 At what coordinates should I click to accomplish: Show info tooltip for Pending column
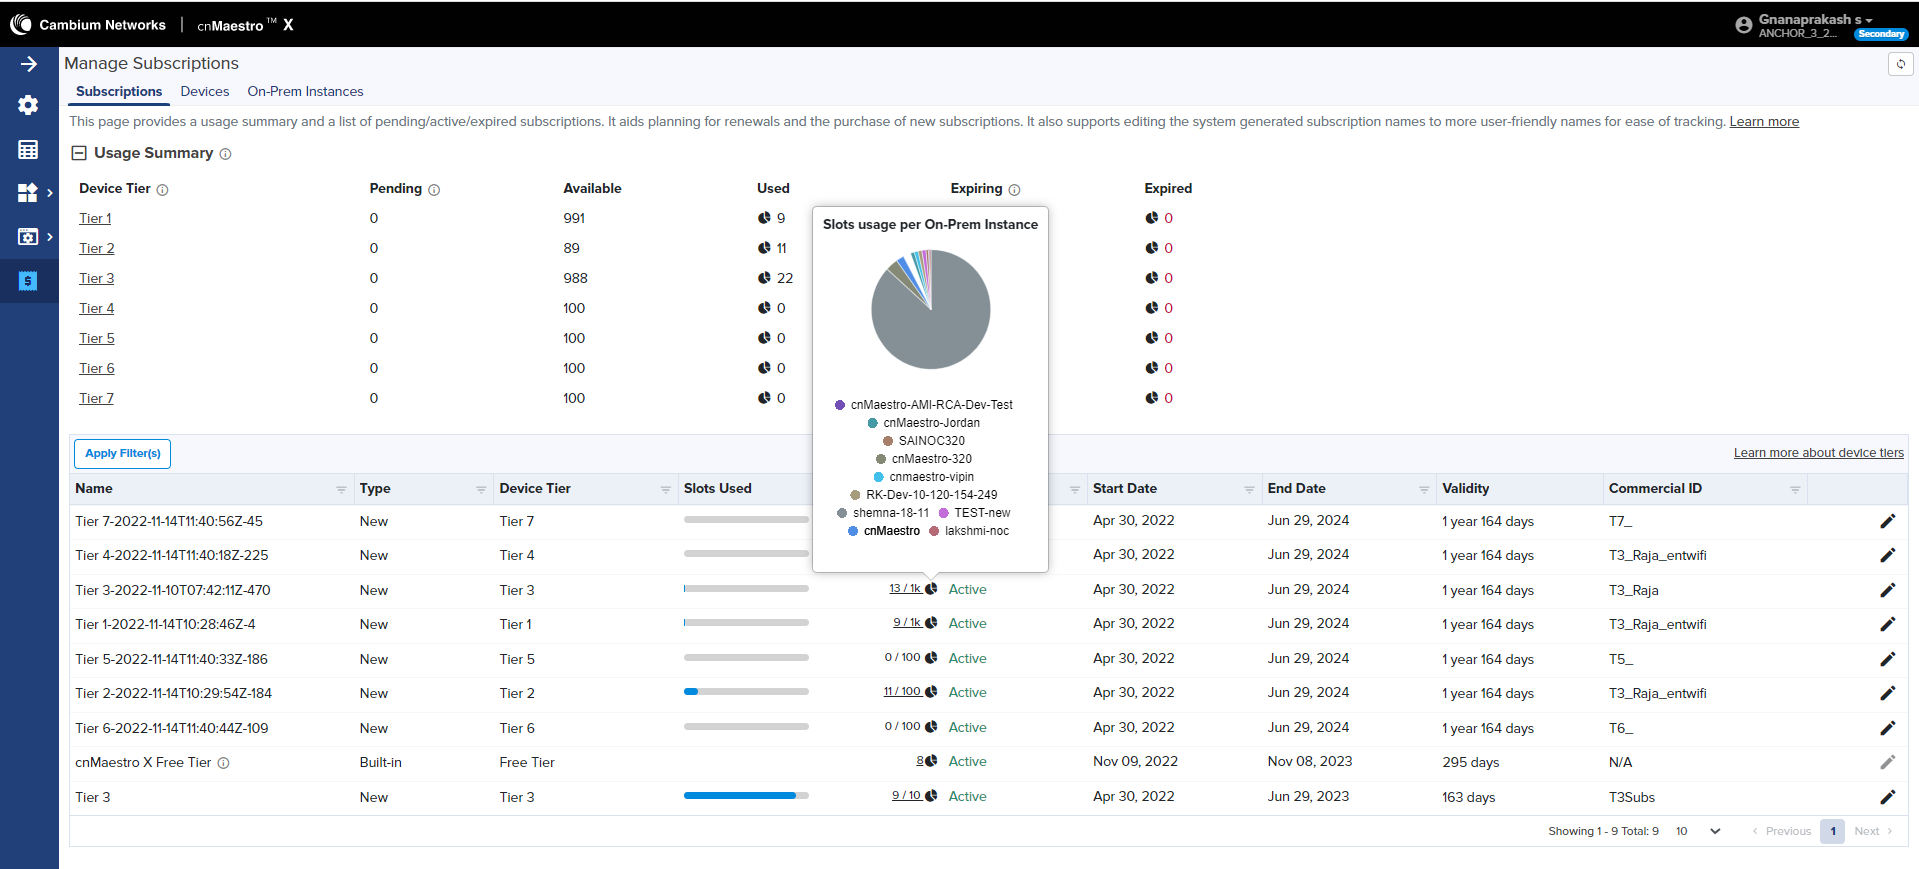(434, 190)
